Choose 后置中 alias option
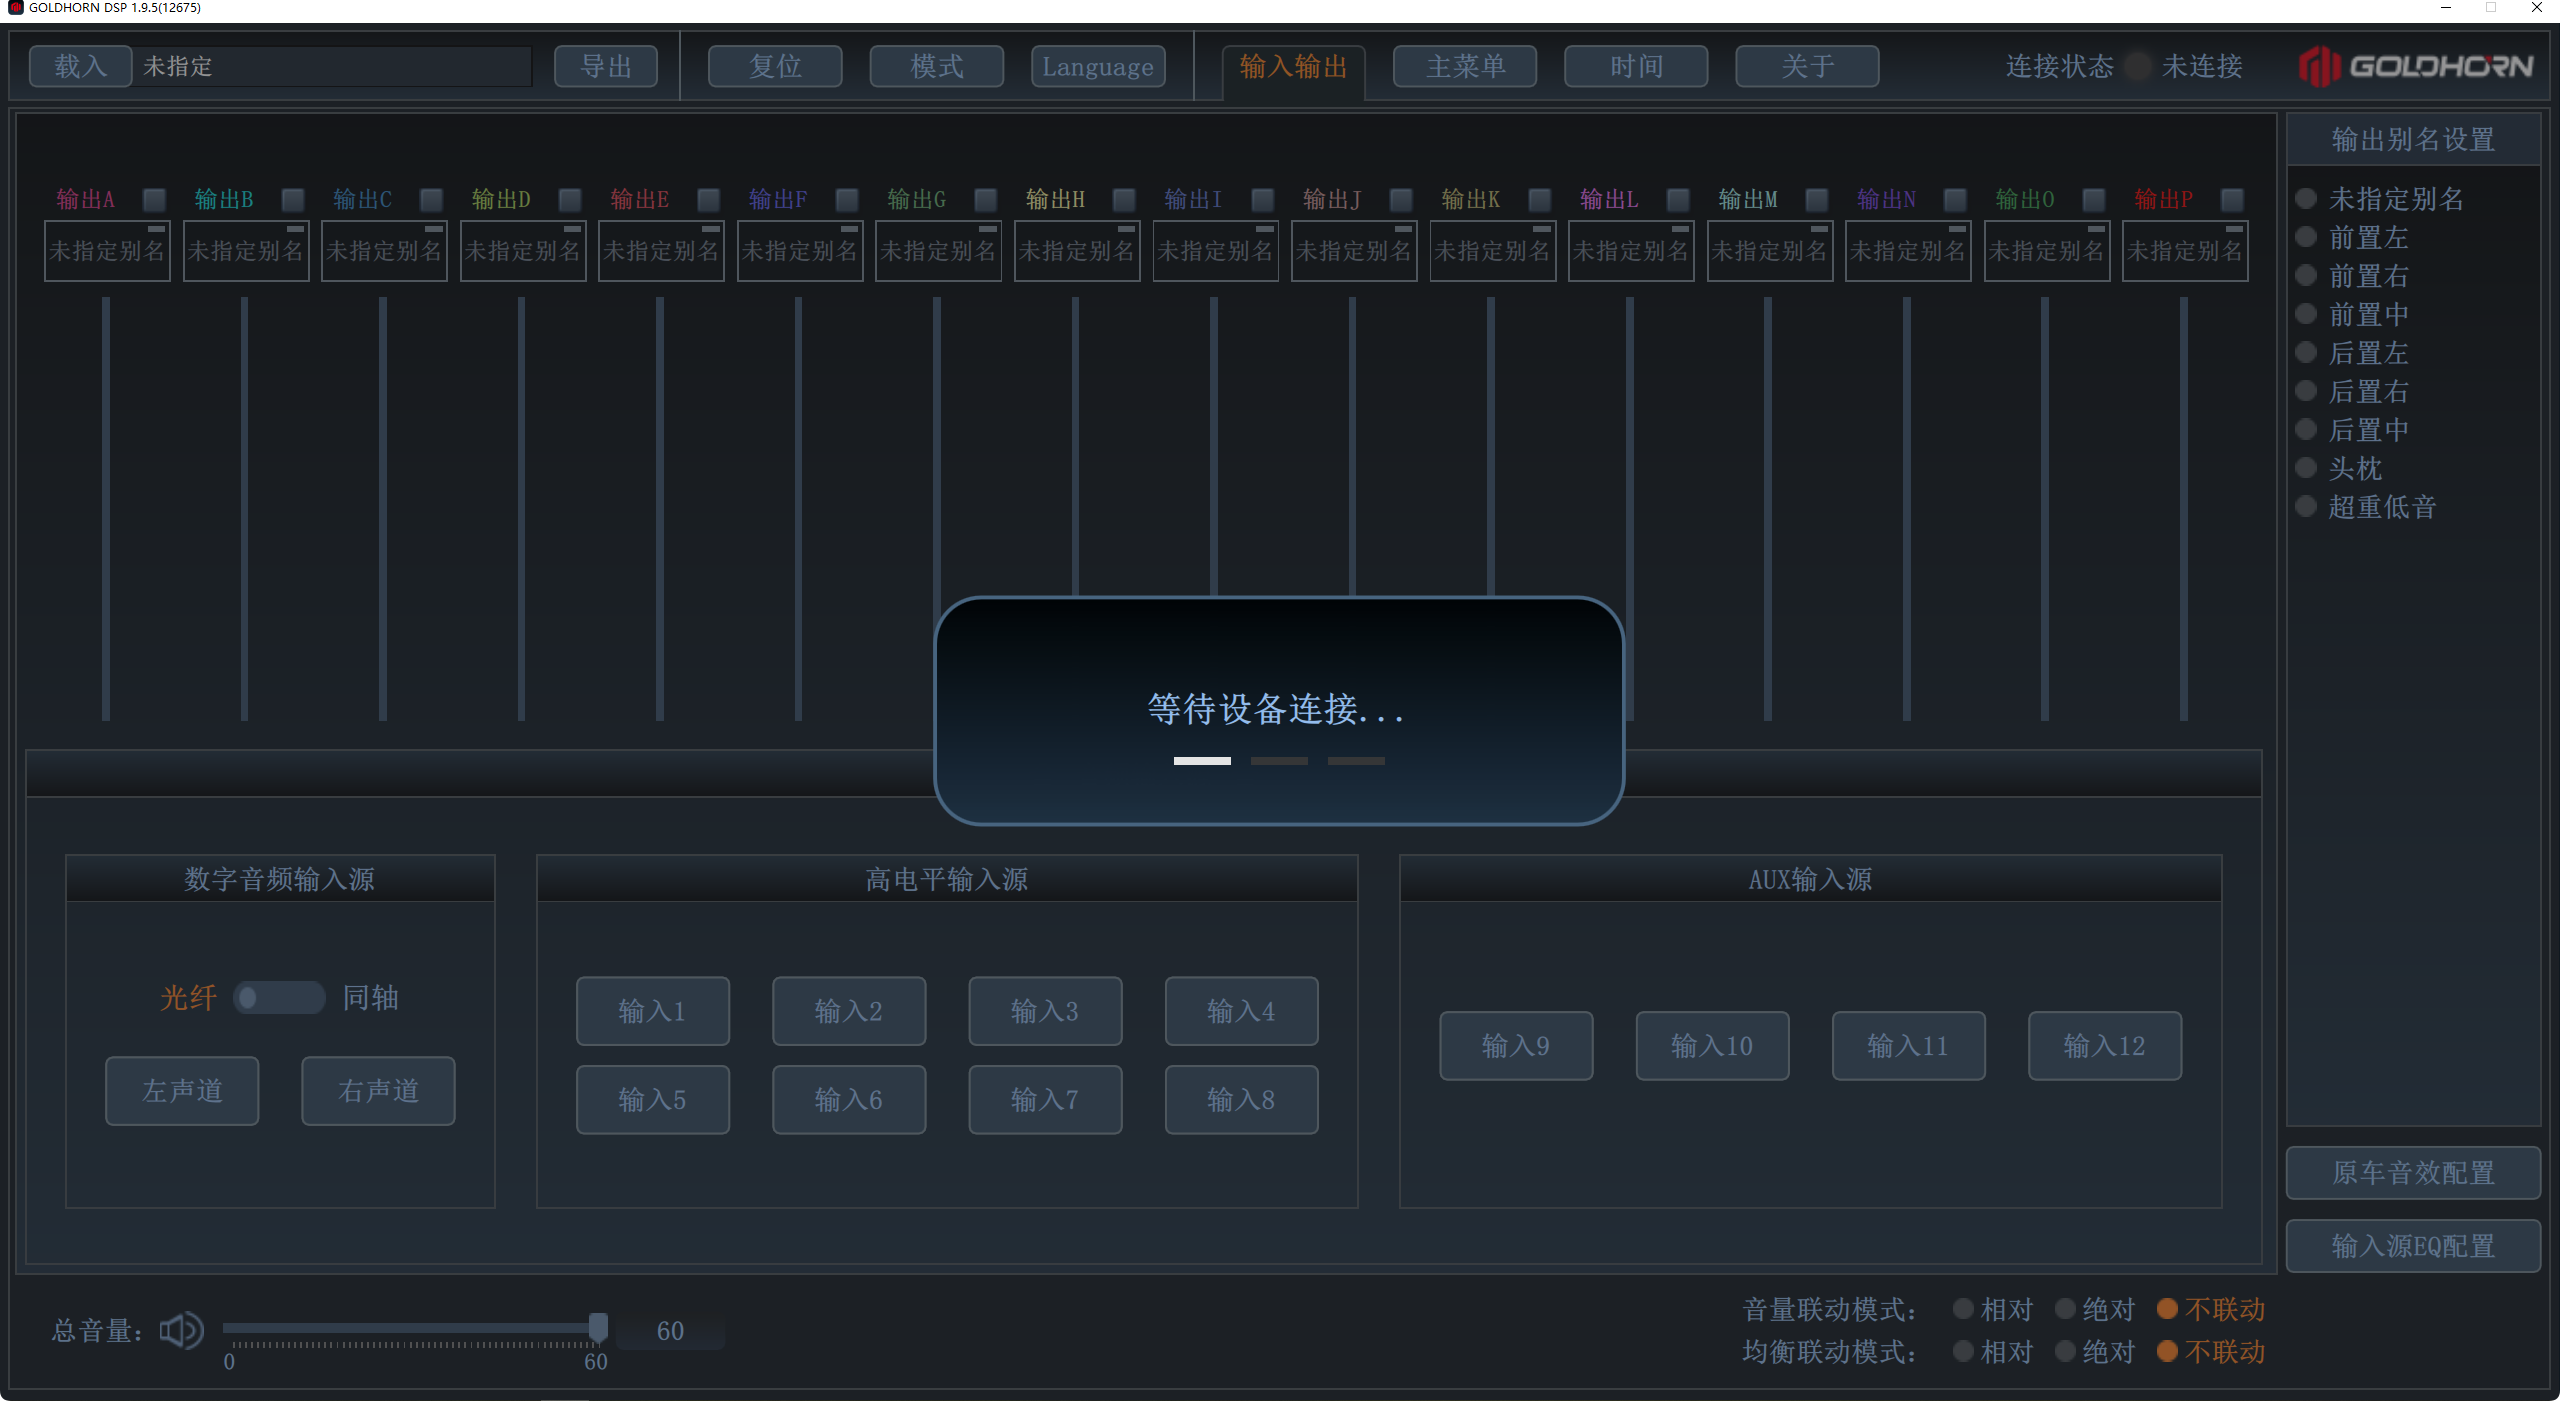This screenshot has height=1401, width=2560. (x=2306, y=429)
